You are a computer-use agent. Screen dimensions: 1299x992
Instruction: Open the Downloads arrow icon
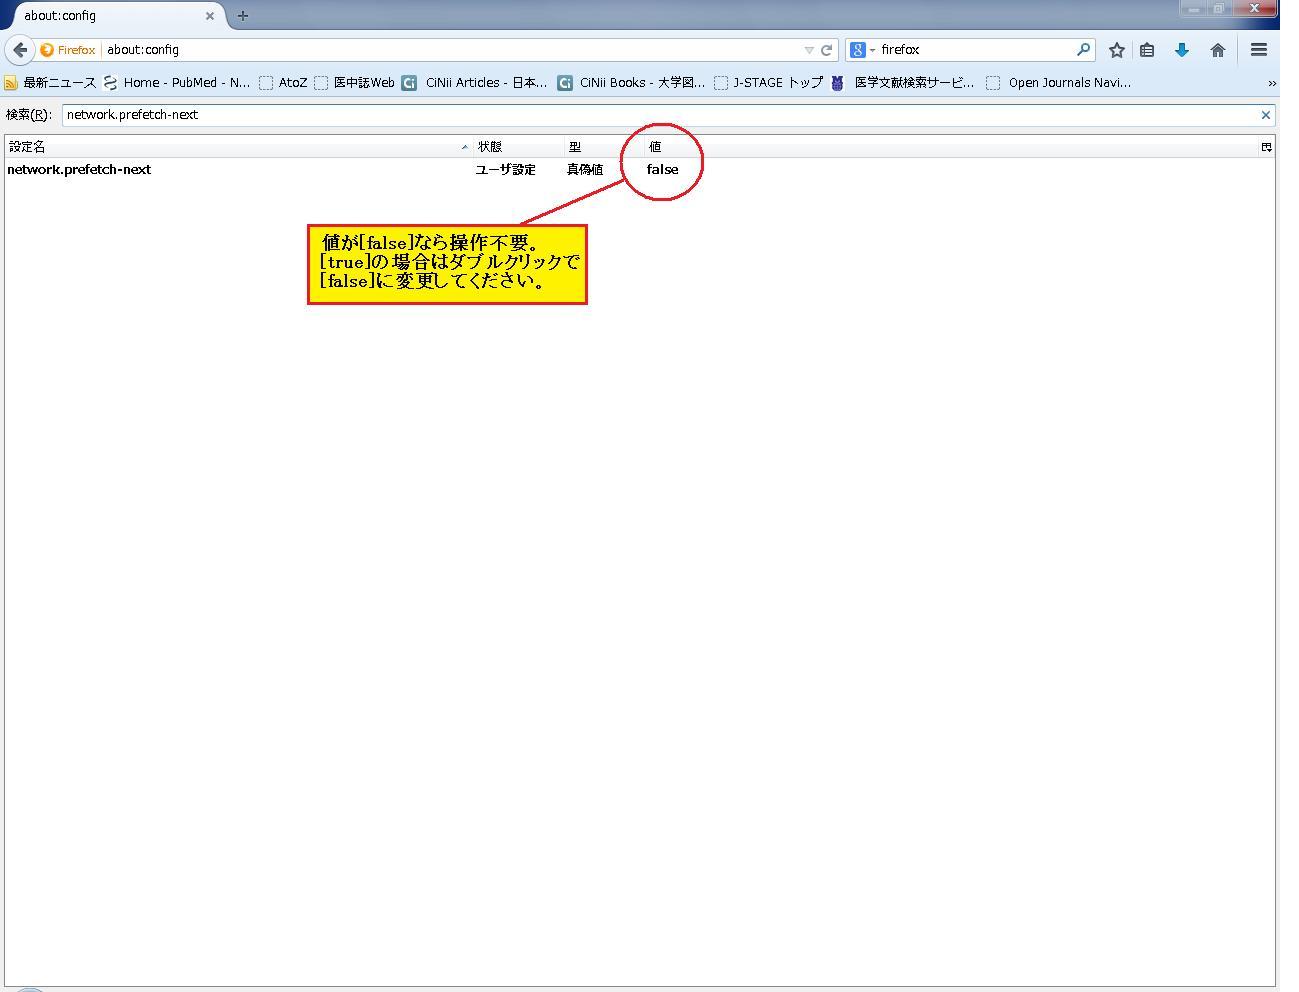pos(1182,50)
